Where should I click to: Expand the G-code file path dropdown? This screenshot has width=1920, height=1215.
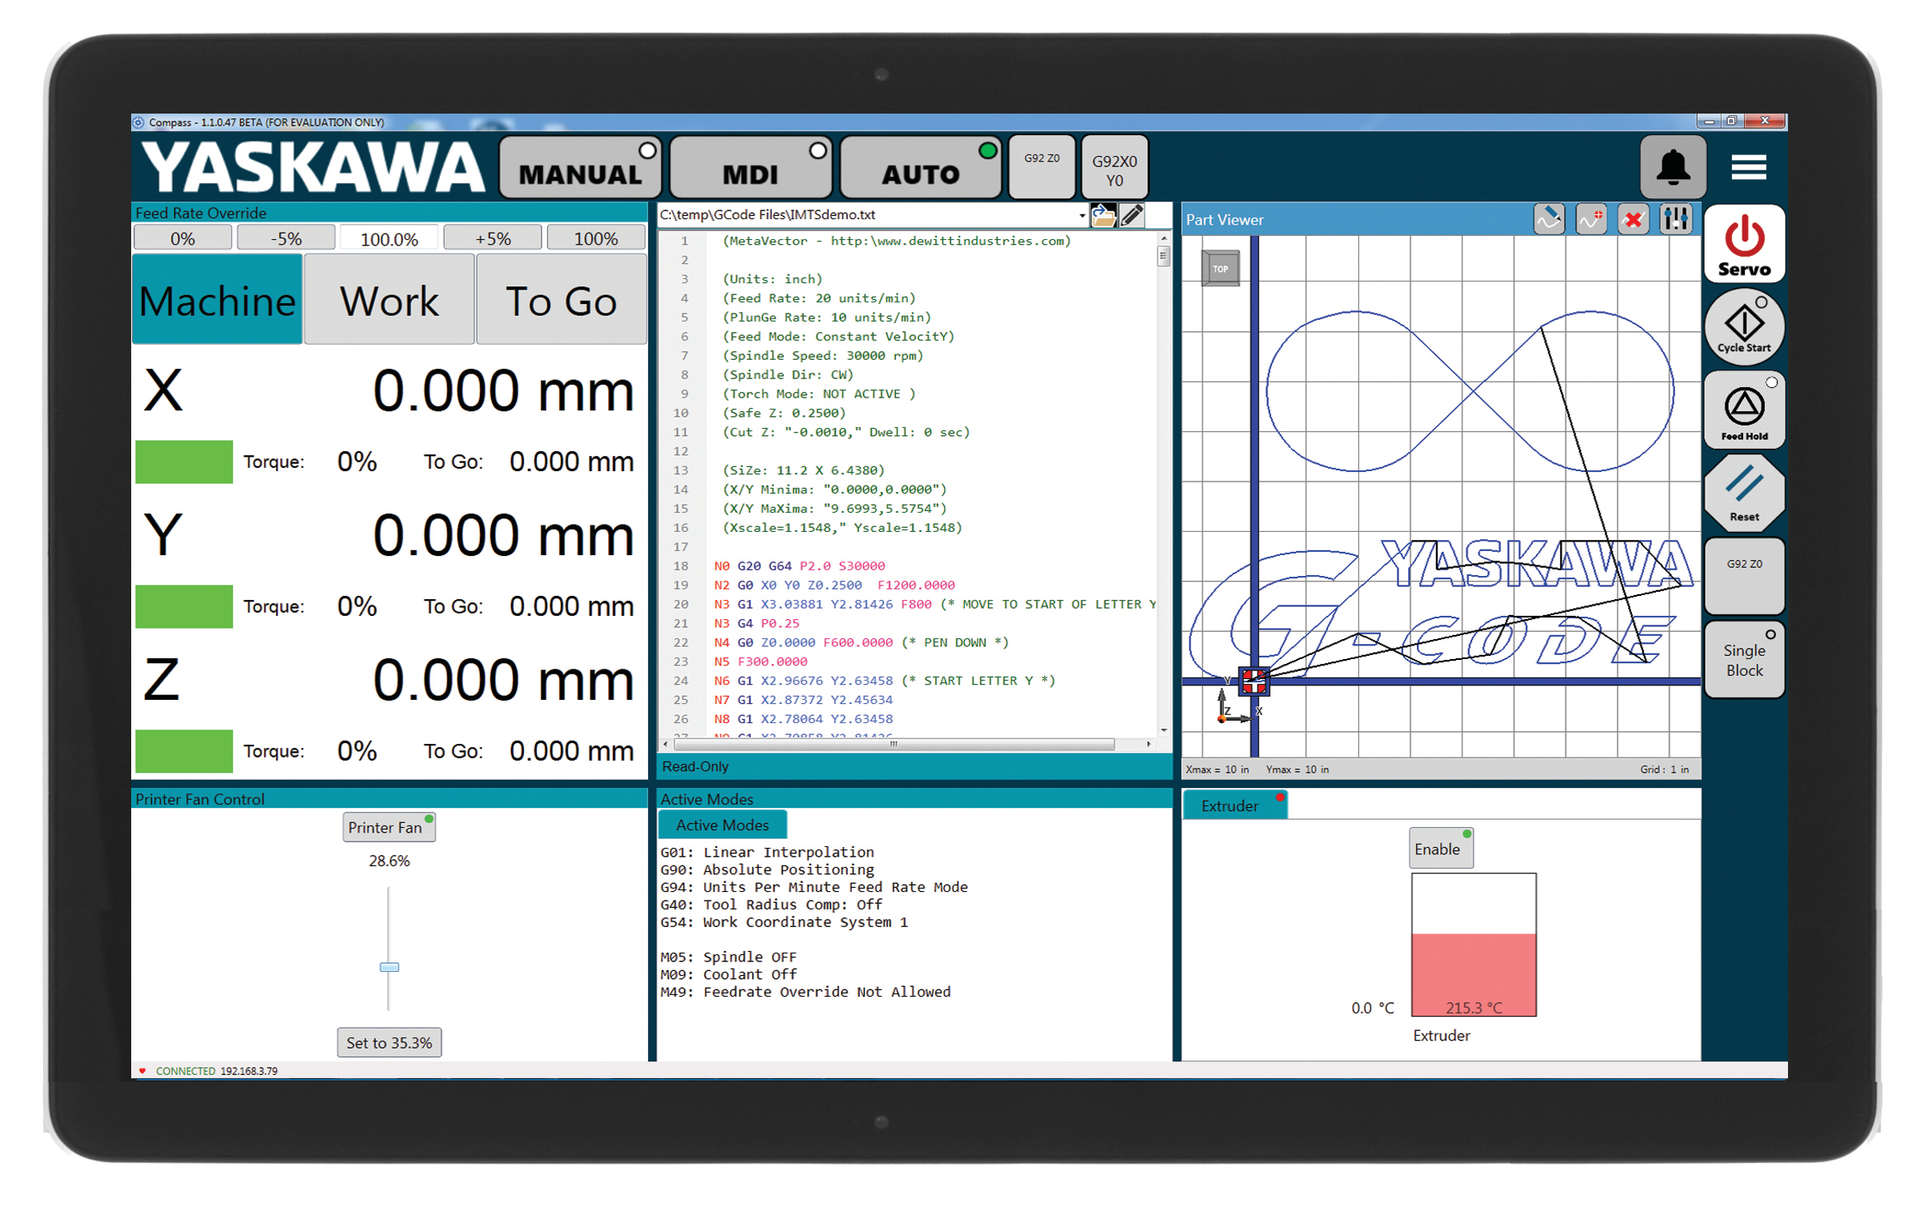click(x=1082, y=215)
